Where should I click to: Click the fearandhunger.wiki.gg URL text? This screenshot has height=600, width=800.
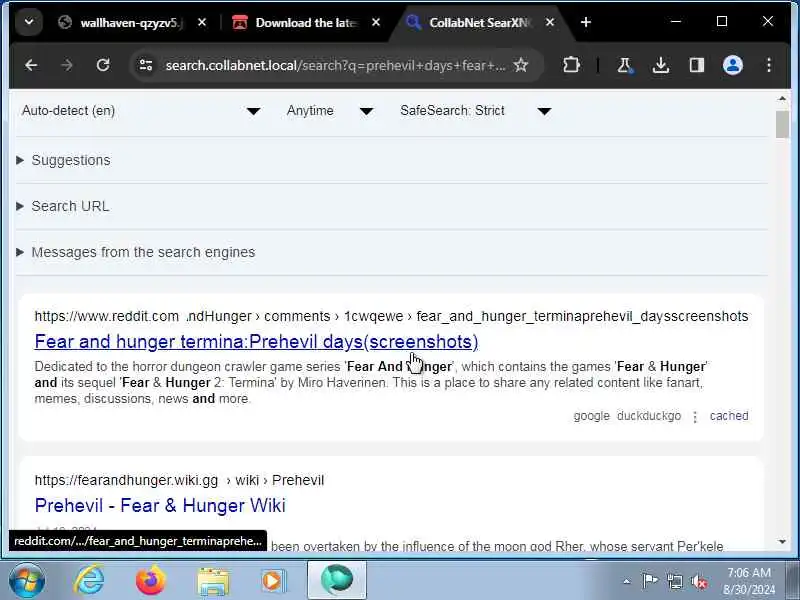[179, 480]
